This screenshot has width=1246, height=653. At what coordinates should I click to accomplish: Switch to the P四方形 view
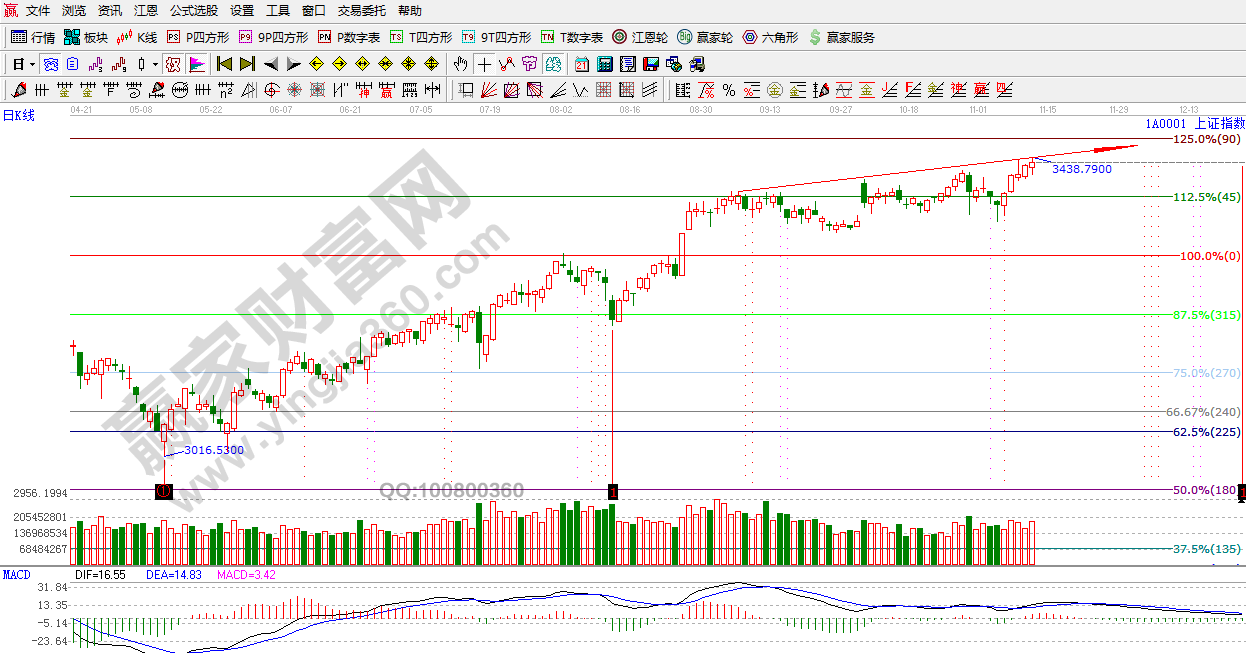198,37
